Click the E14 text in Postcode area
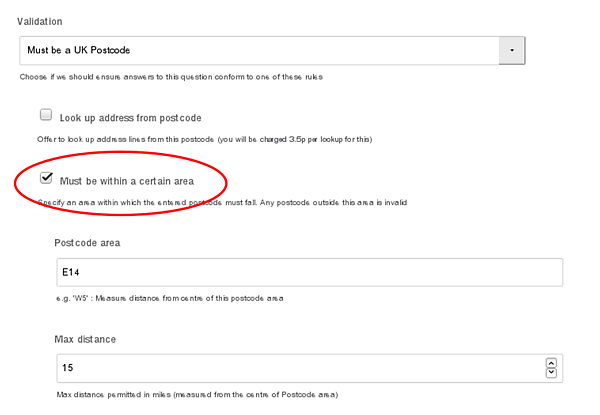The width and height of the screenshot is (600, 415). [x=71, y=272]
